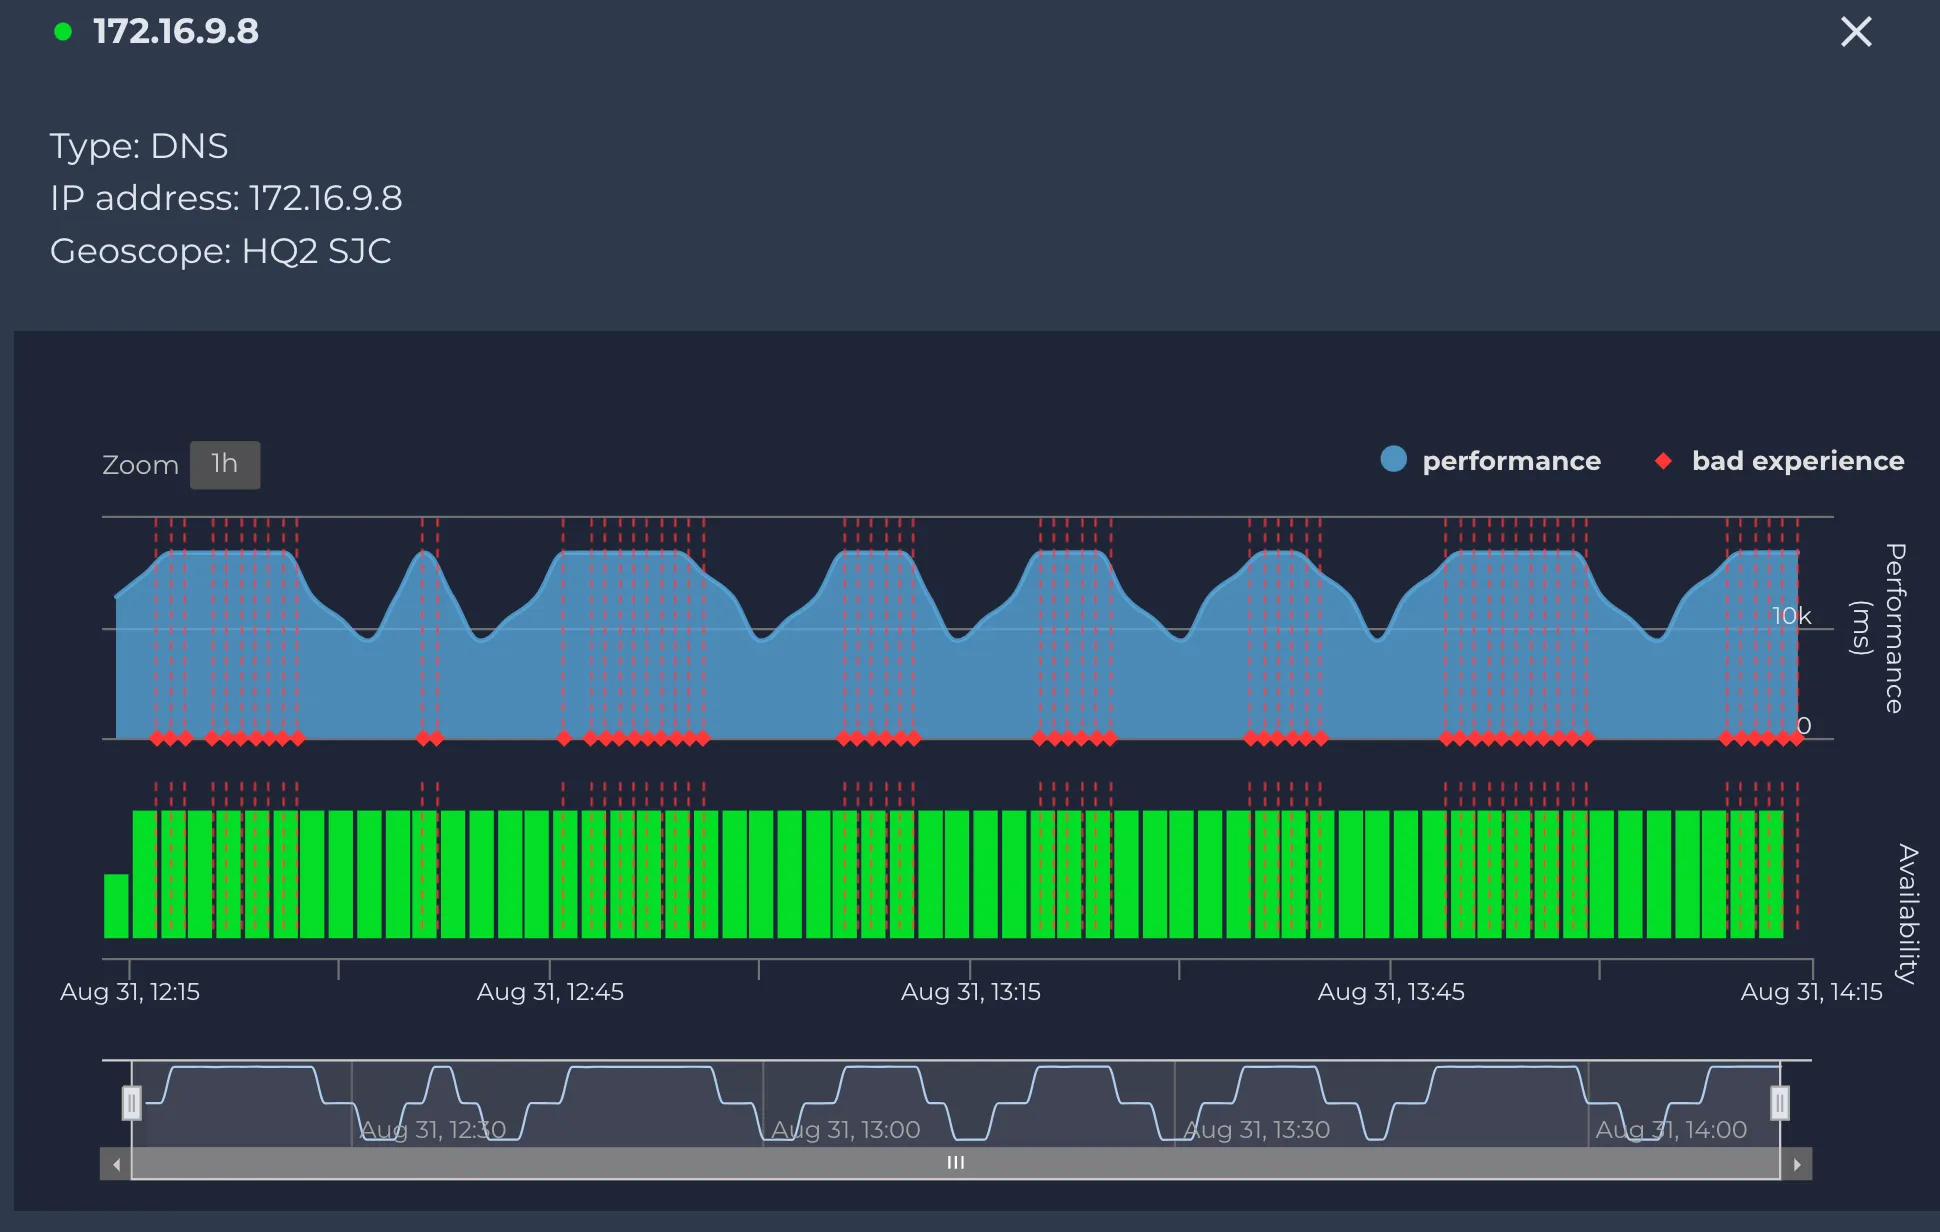Click the 'Aug 31, 14:00' navigator label
Viewport: 1940px width, 1232px height.
point(1671,1130)
